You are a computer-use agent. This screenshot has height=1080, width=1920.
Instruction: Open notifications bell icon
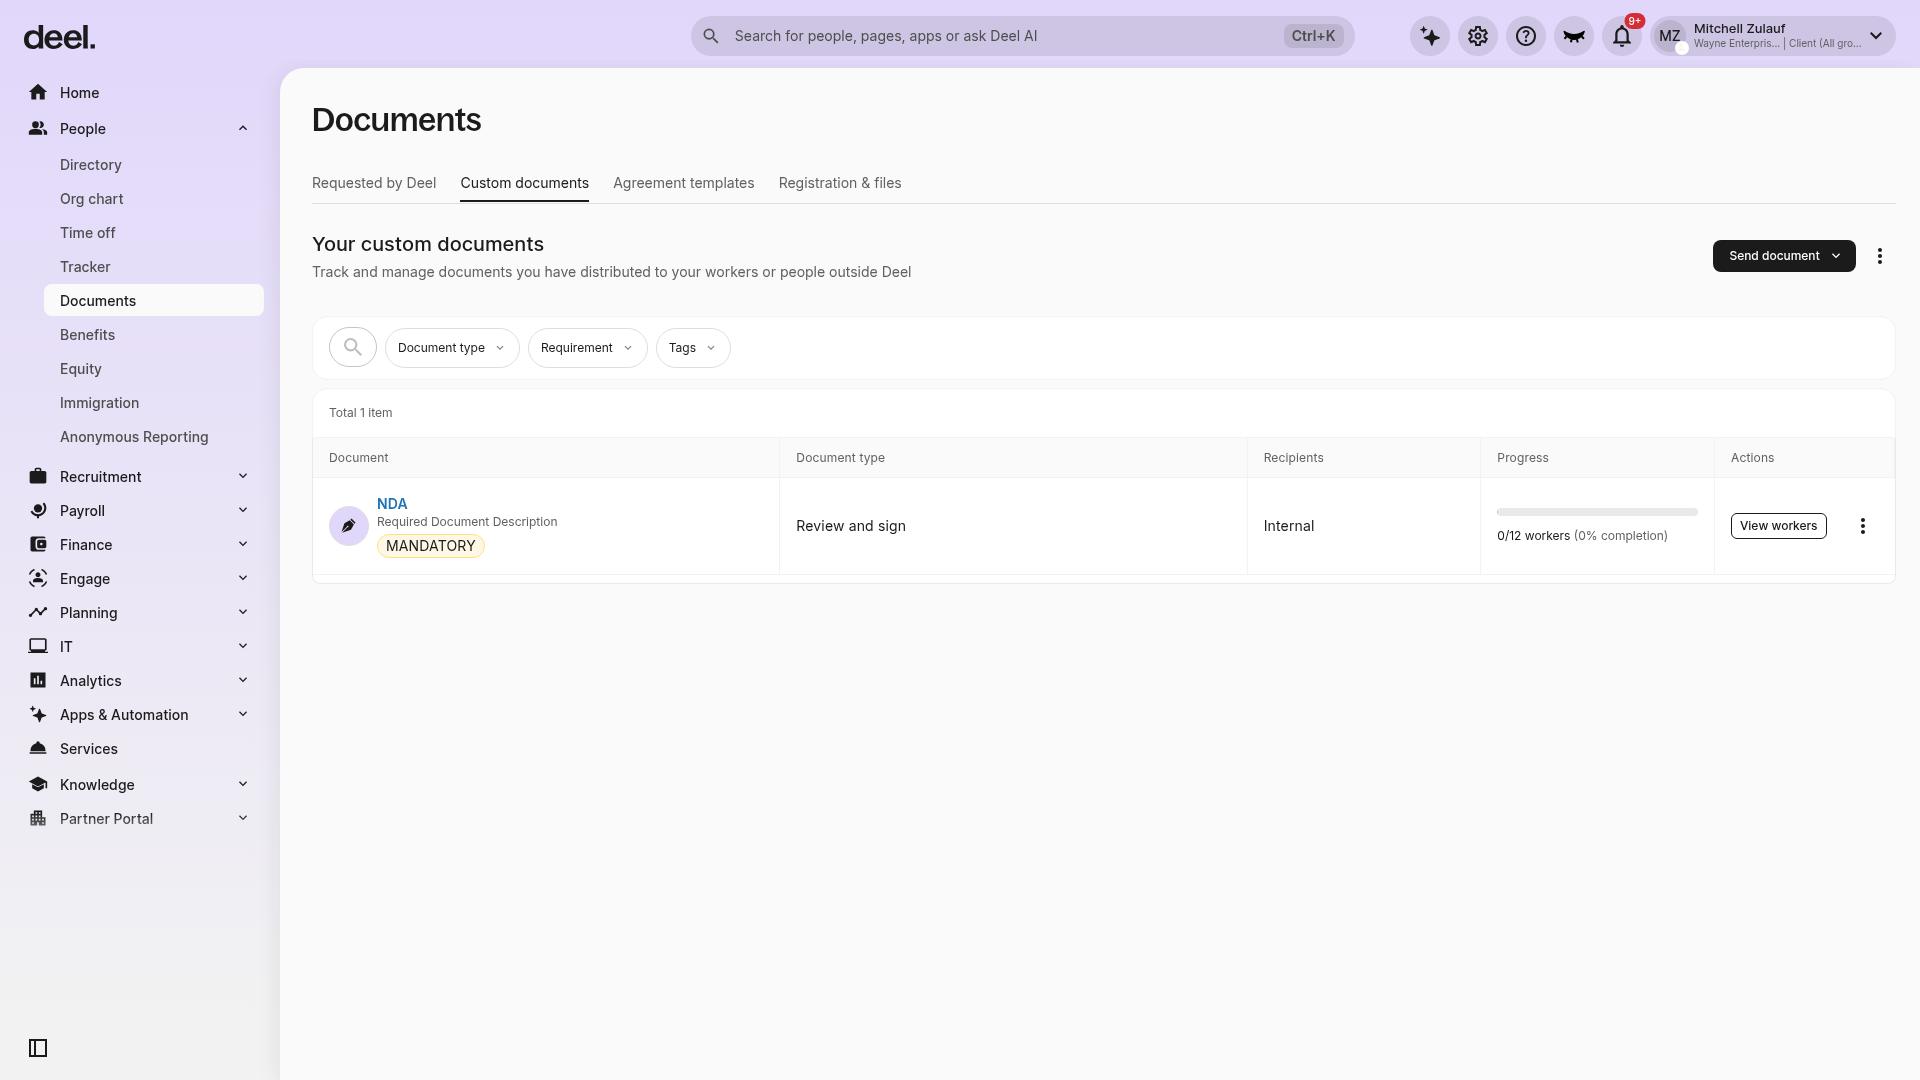click(x=1622, y=36)
